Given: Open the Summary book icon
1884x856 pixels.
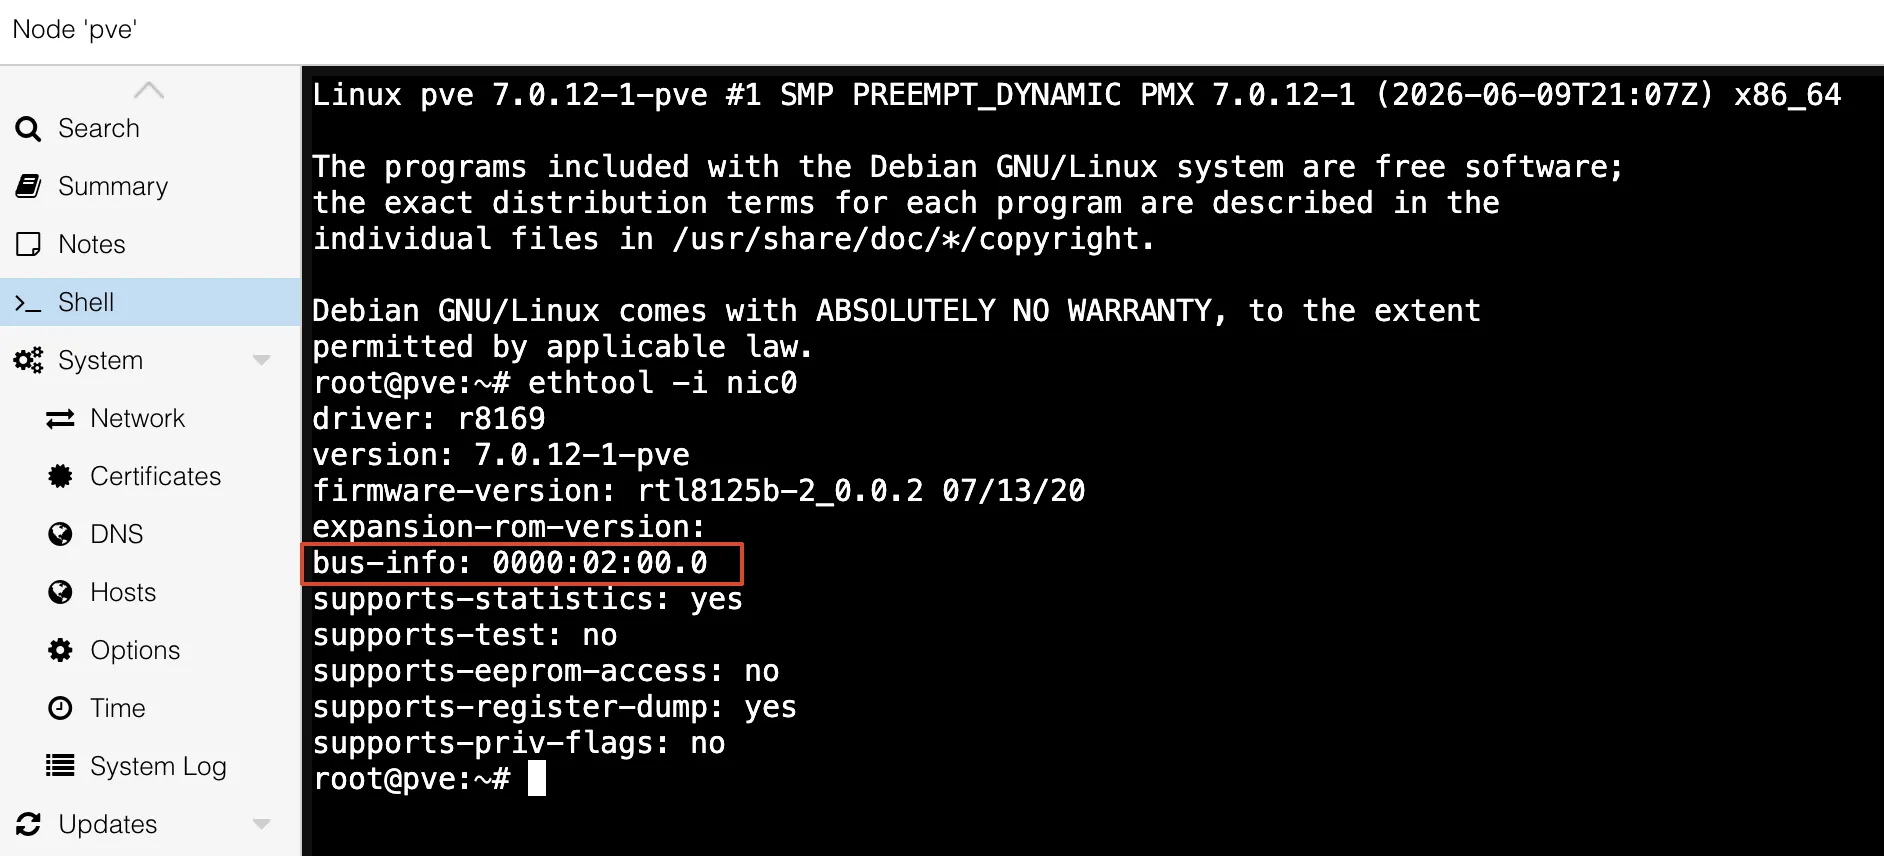Looking at the screenshot, I should pos(28,187).
